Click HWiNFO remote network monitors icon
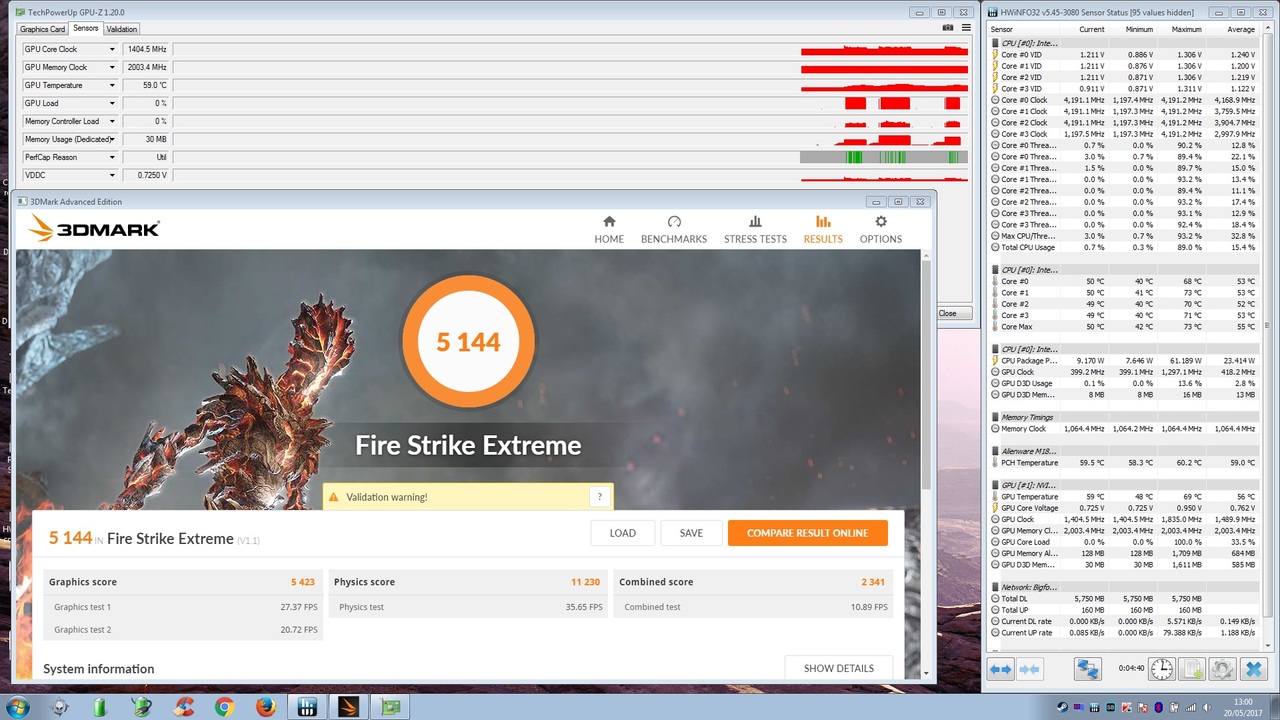This screenshot has width=1280, height=720. 1088,669
